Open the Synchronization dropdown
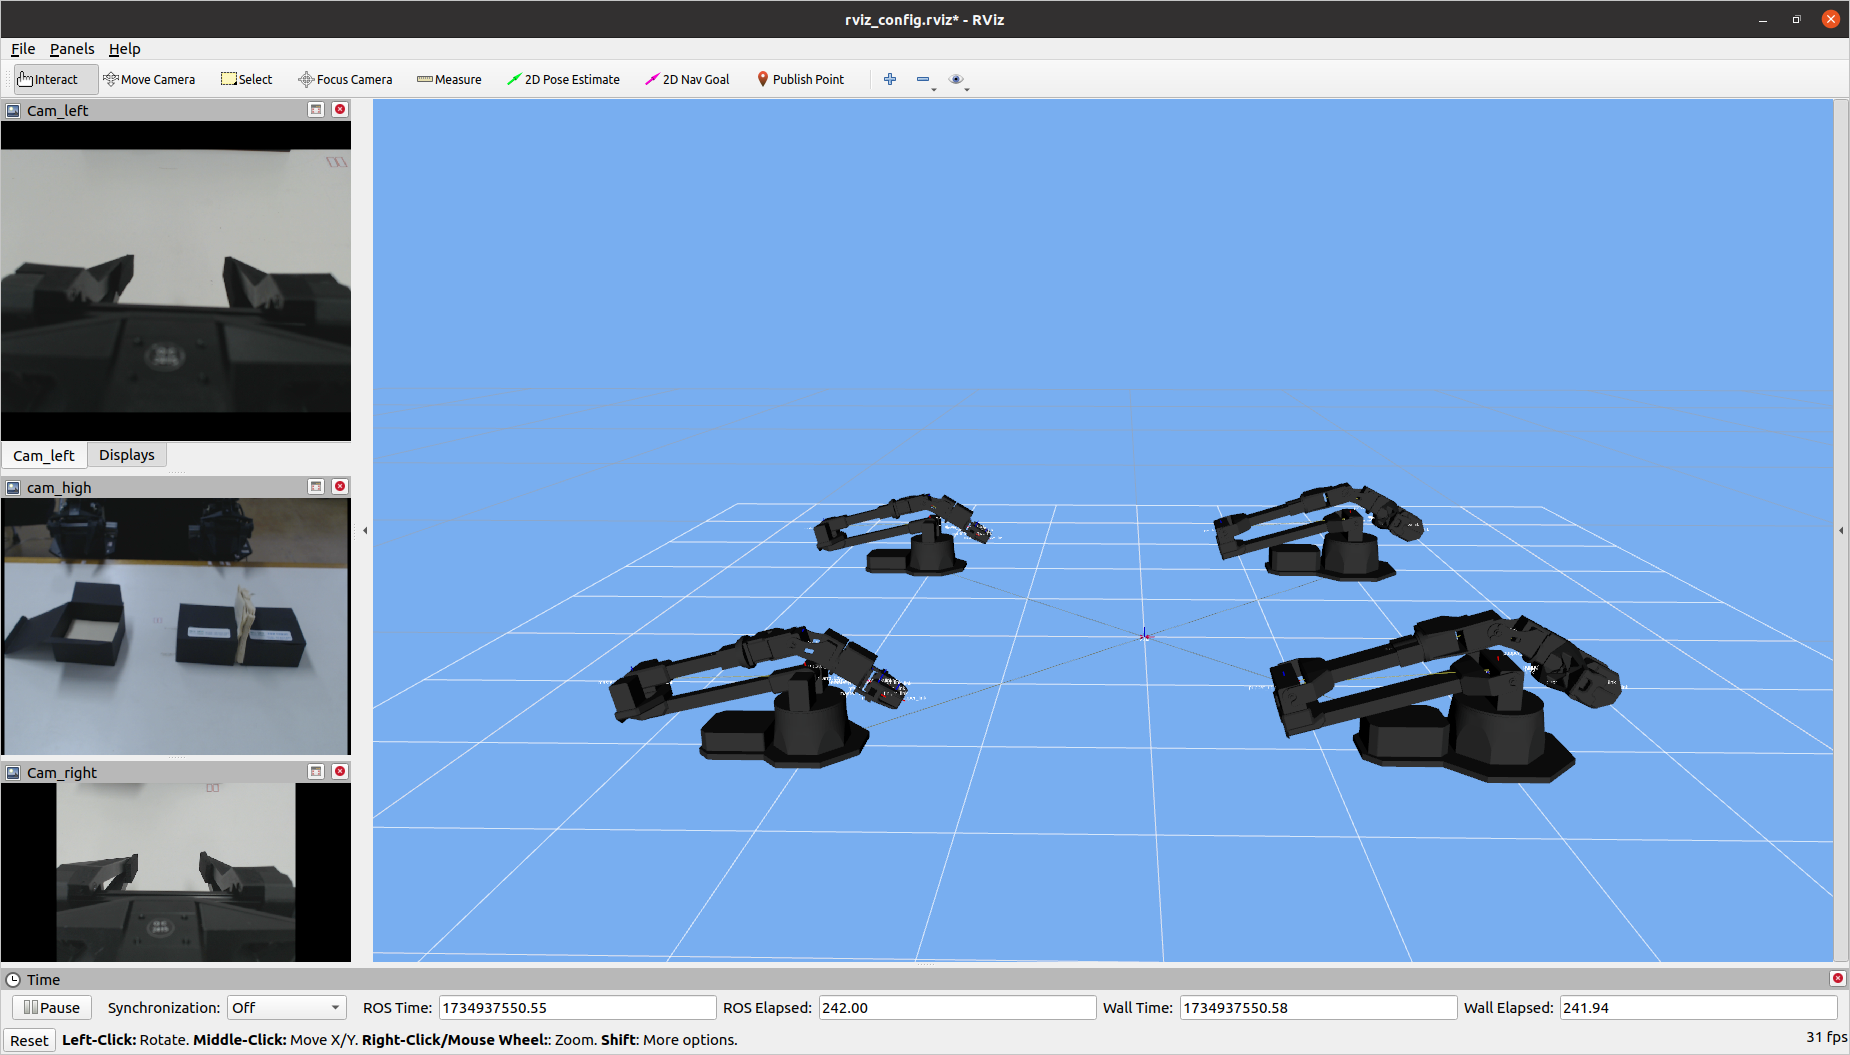The height and width of the screenshot is (1055, 1850). tap(286, 1008)
